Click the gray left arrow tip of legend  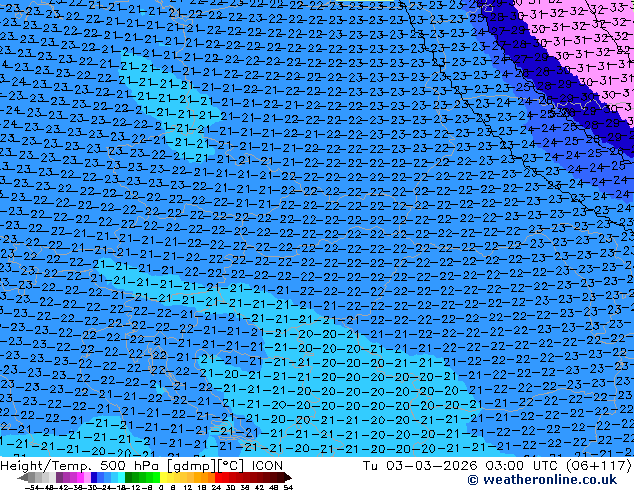tap(22, 477)
